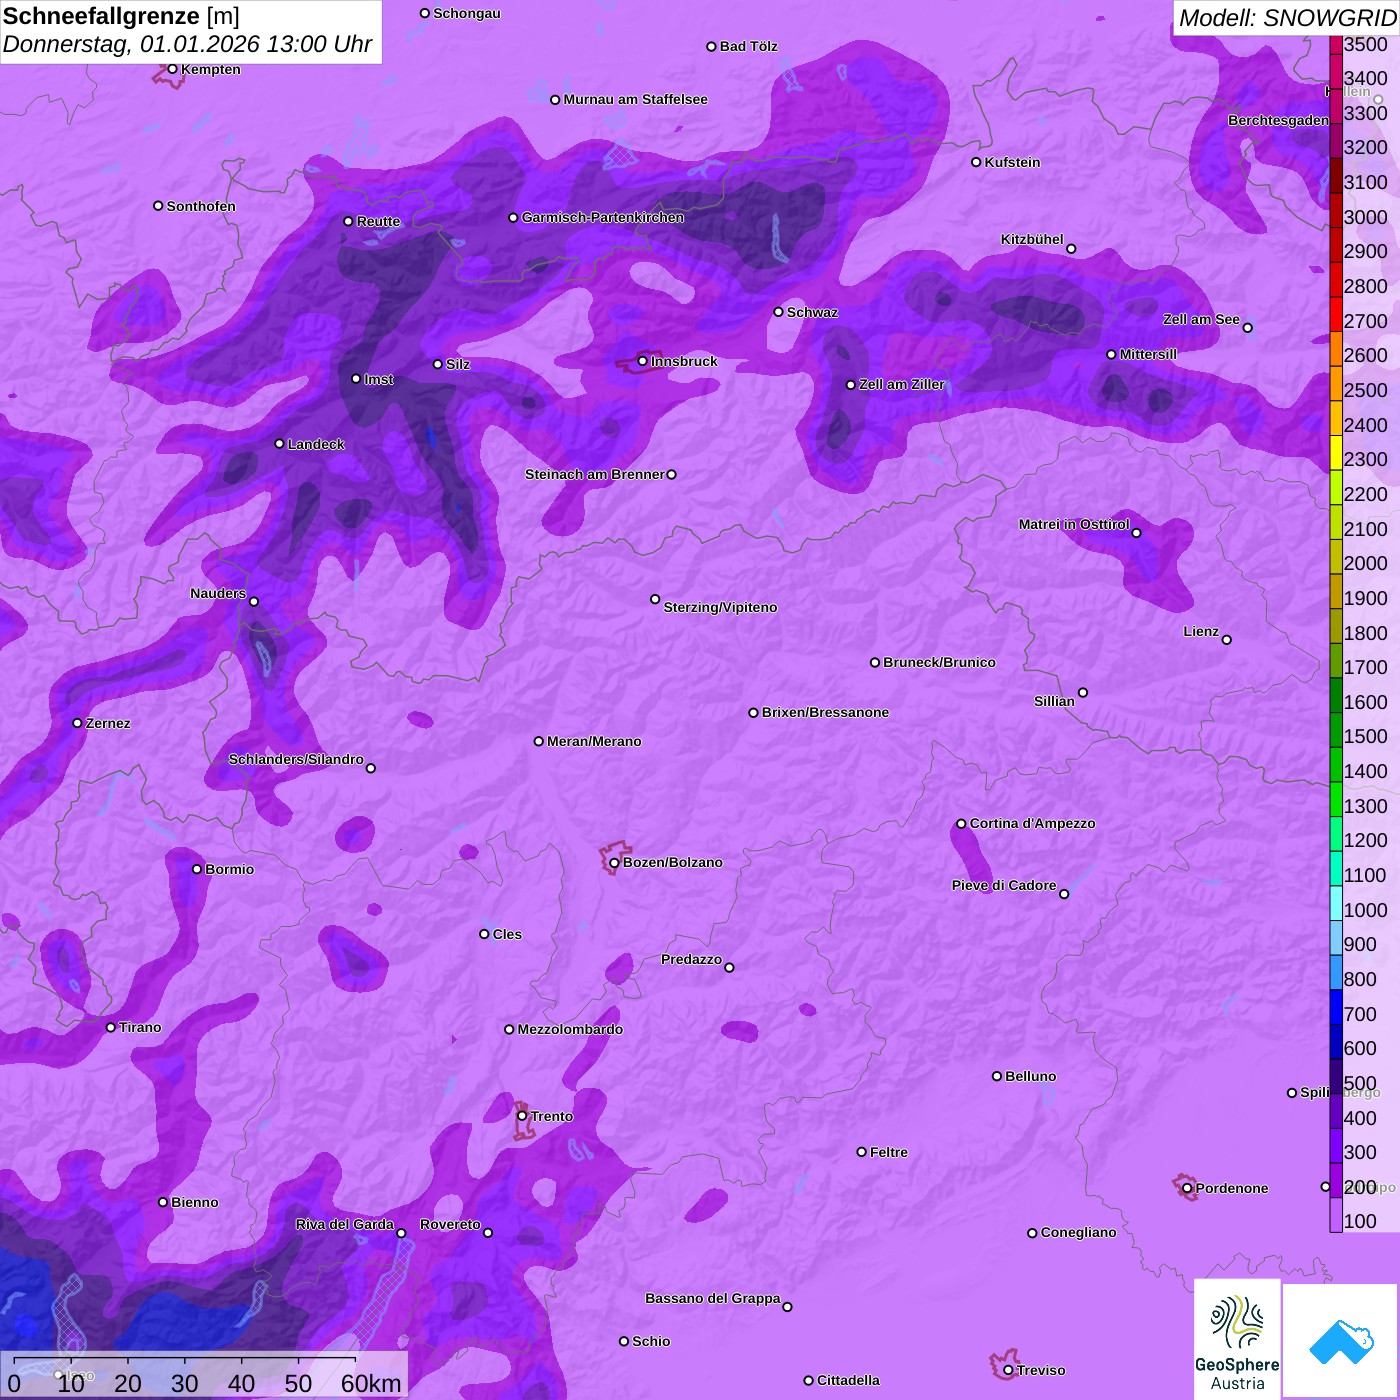Click the Trento city marker dot
Screen dimensions: 1400x1400
tap(522, 1116)
